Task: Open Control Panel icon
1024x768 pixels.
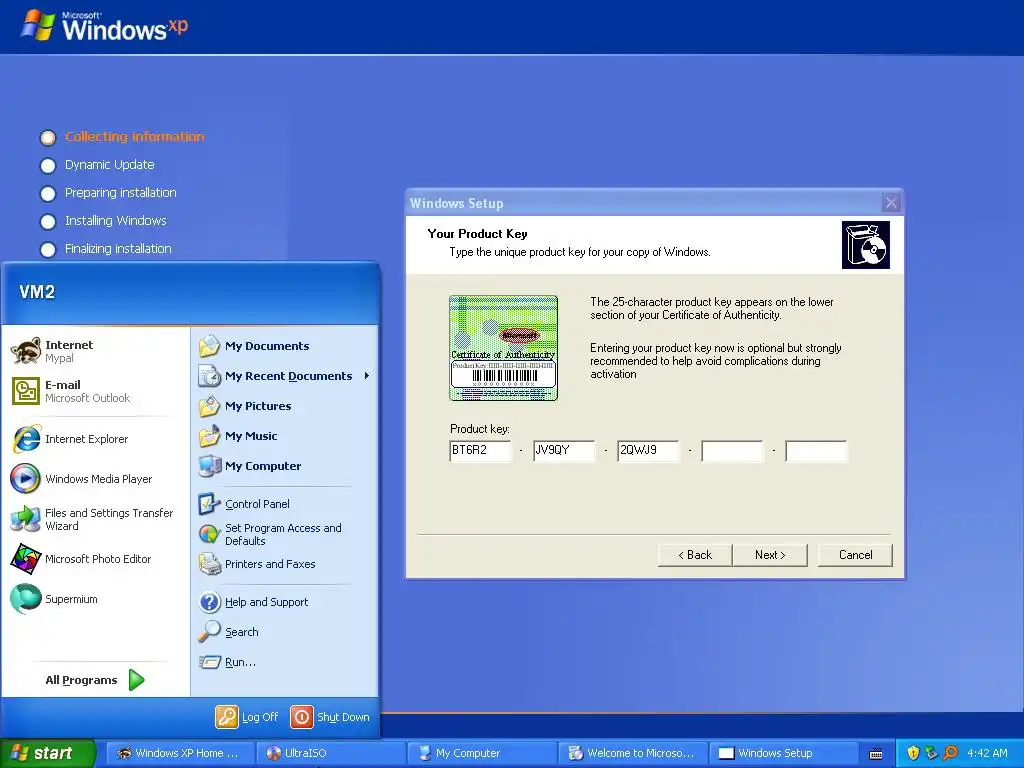Action: coord(210,504)
